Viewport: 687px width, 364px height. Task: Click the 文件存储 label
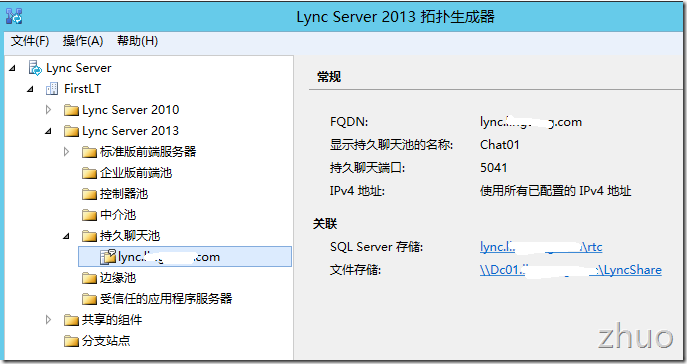pos(355,270)
